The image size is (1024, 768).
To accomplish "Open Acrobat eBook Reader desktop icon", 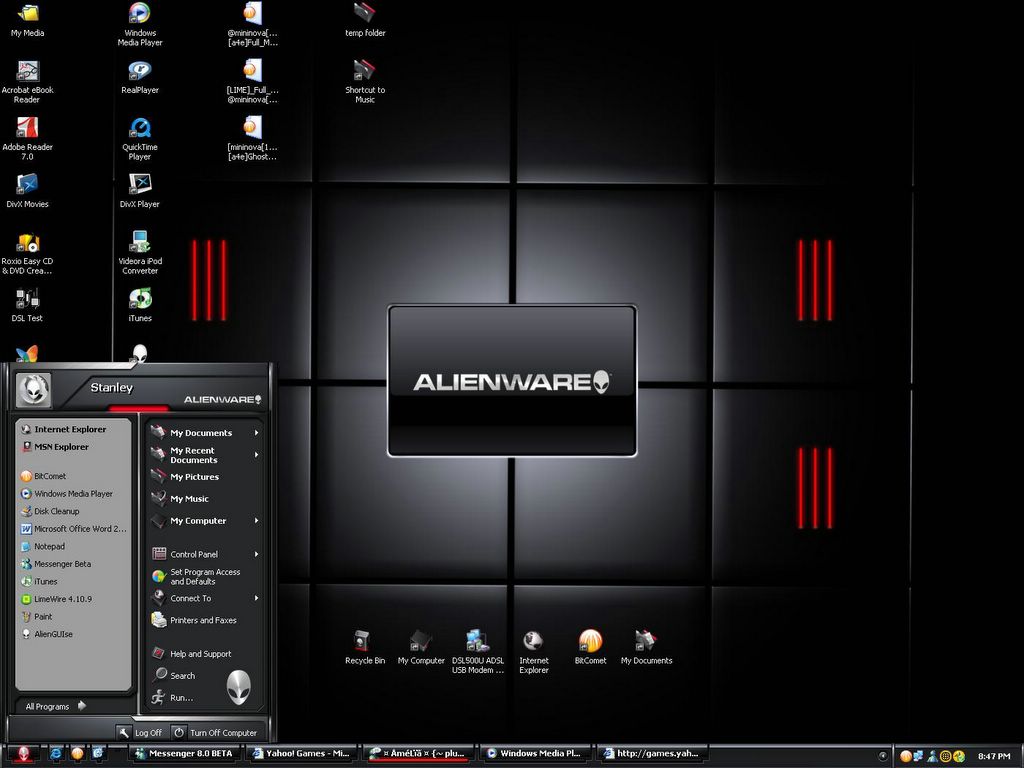I will pyautogui.click(x=27, y=82).
